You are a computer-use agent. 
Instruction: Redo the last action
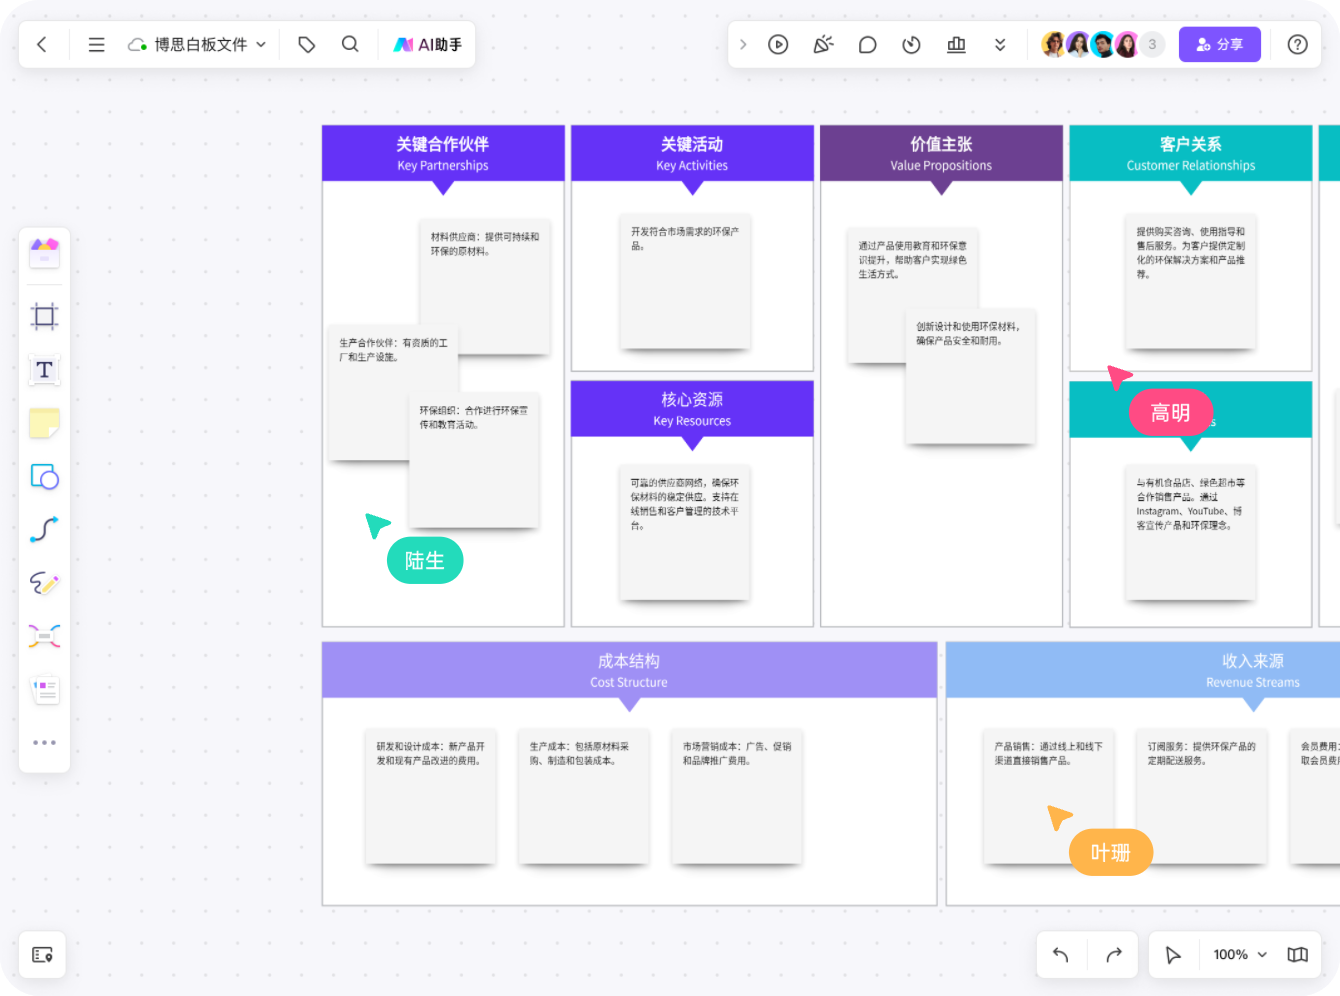[x=1114, y=955]
